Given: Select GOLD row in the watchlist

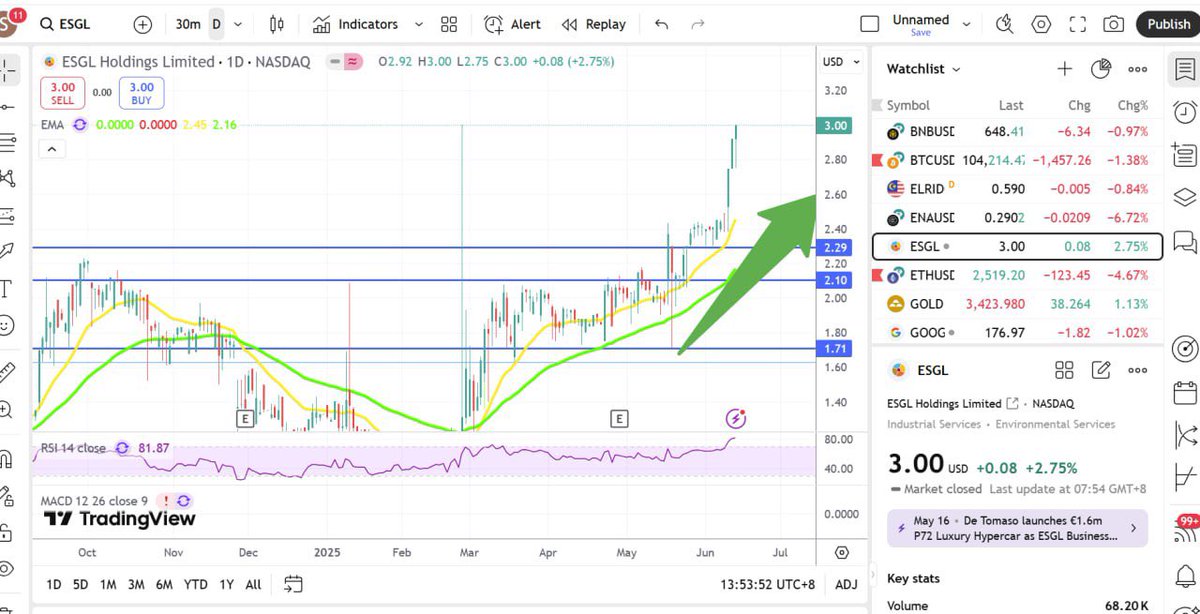Looking at the screenshot, I should (x=1017, y=303).
